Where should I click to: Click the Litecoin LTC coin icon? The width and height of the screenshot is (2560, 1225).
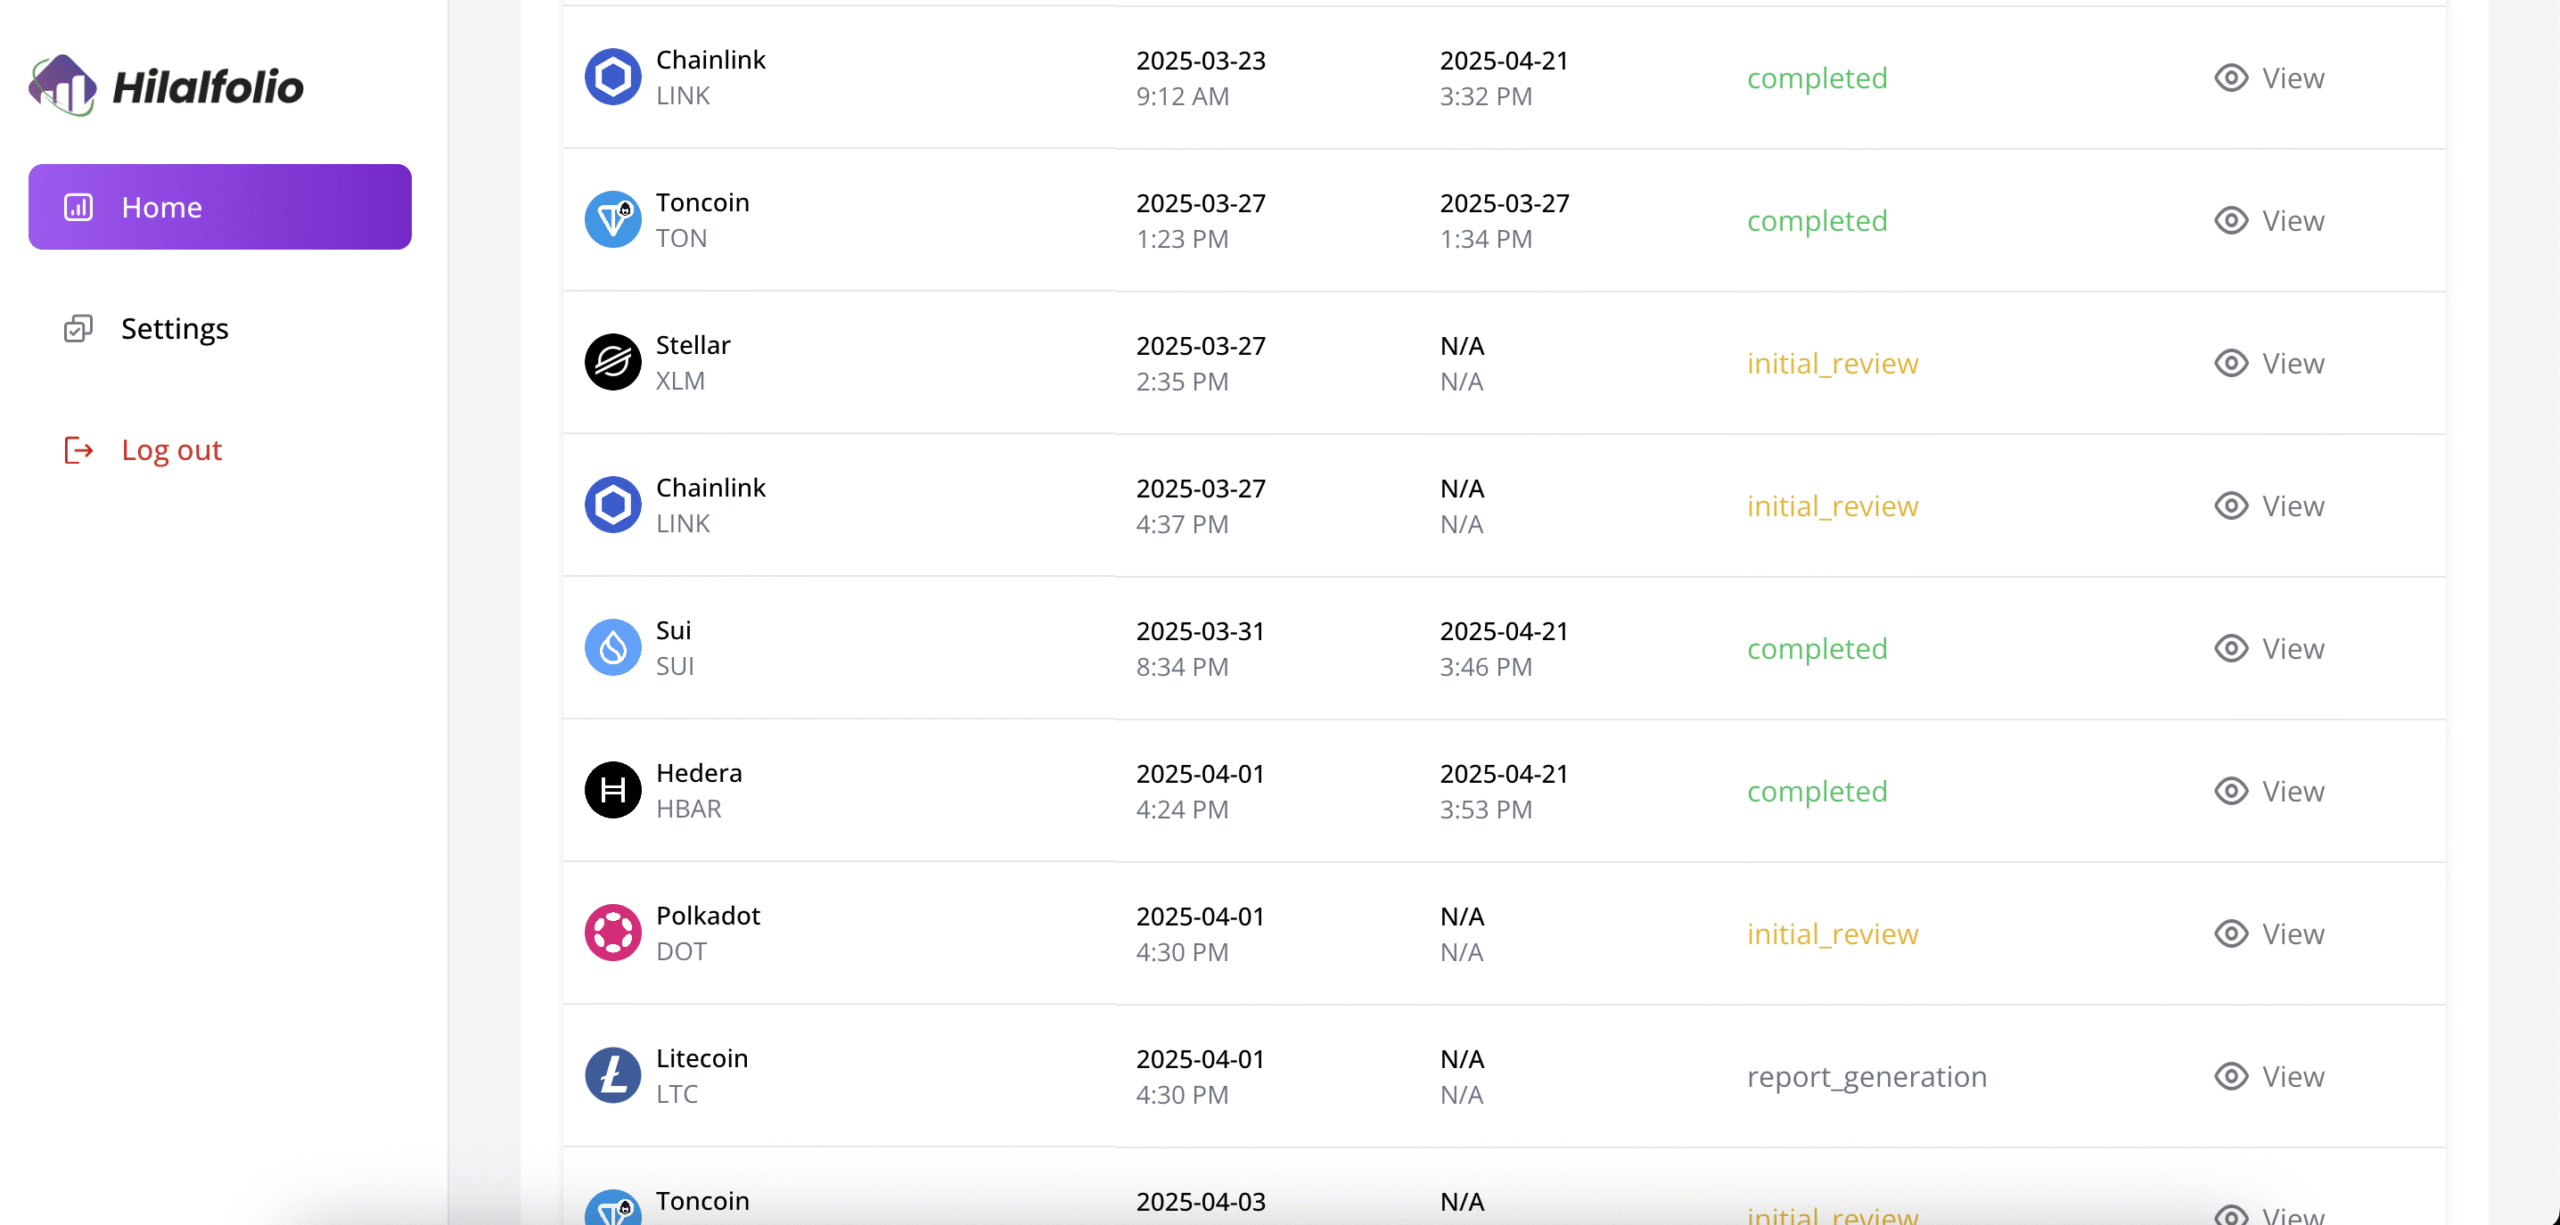(x=613, y=1075)
